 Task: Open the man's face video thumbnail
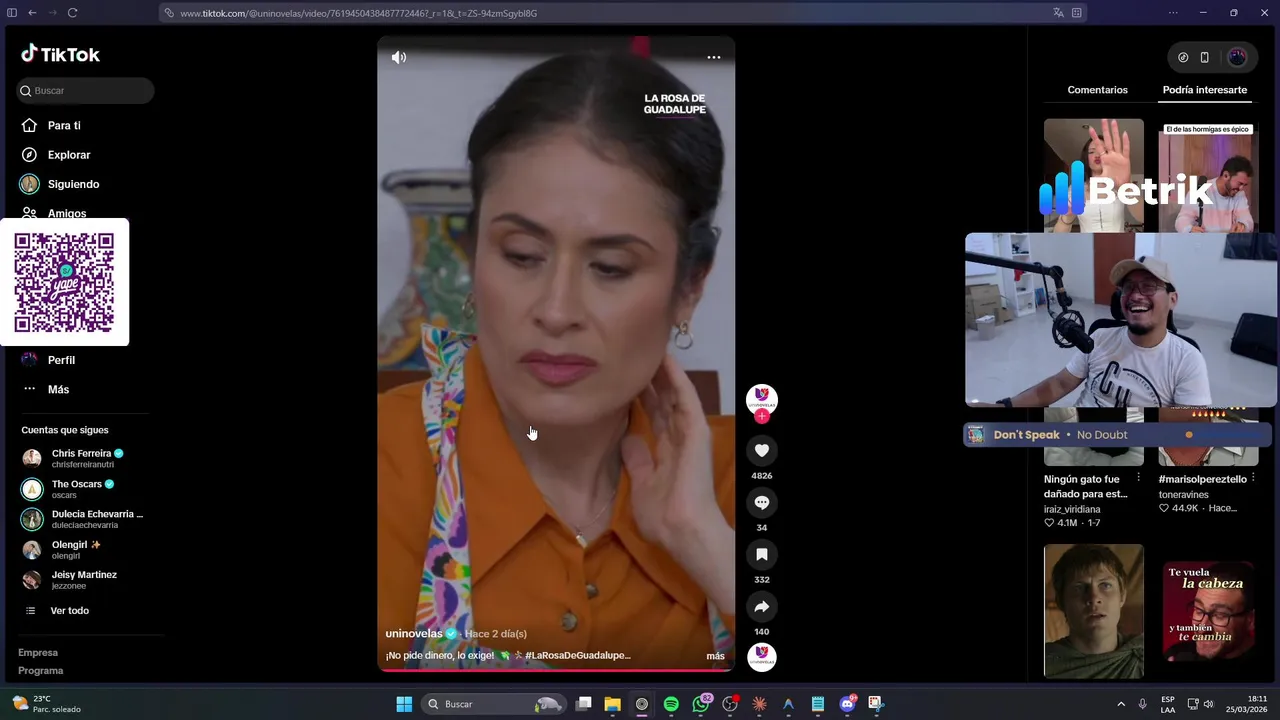[x=1093, y=611]
